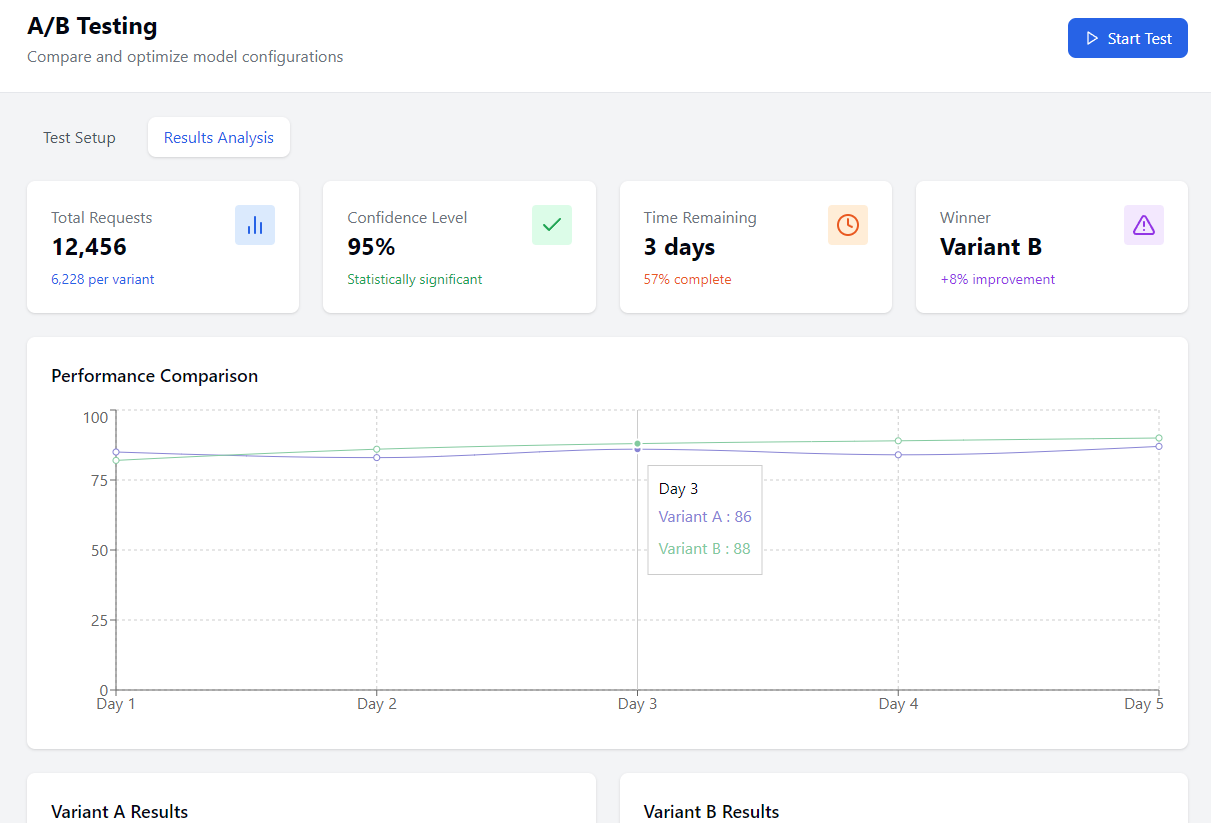Open the Results Analysis tab
The image size is (1211, 823).
tap(218, 138)
